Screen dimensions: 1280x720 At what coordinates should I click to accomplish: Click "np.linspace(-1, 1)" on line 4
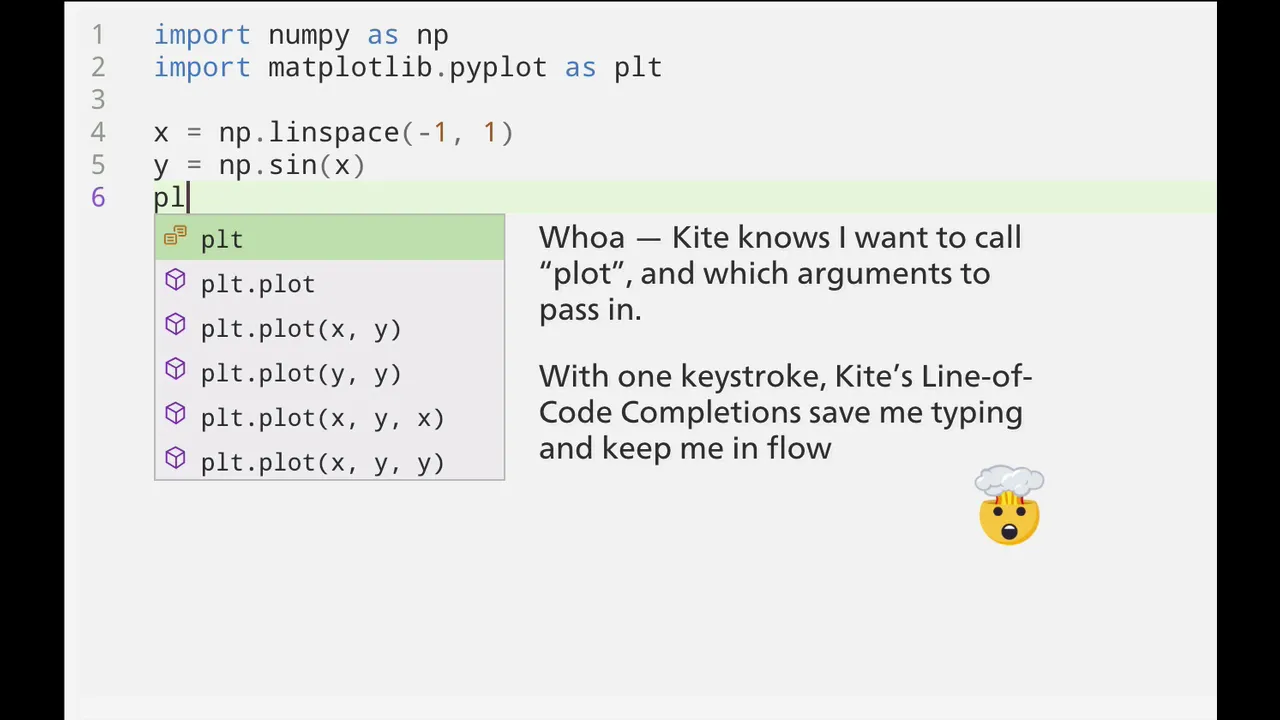[x=366, y=132]
